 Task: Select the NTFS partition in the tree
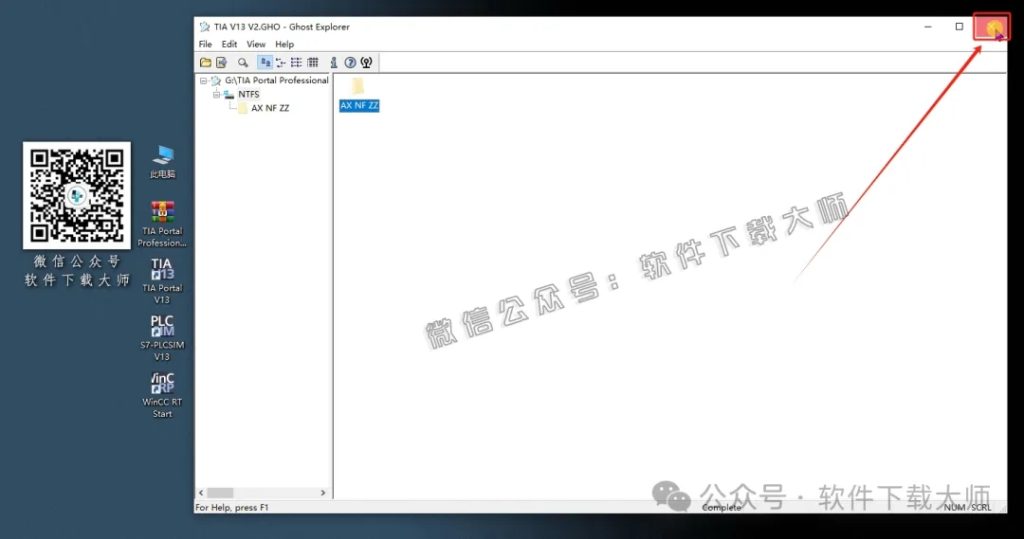[x=249, y=95]
